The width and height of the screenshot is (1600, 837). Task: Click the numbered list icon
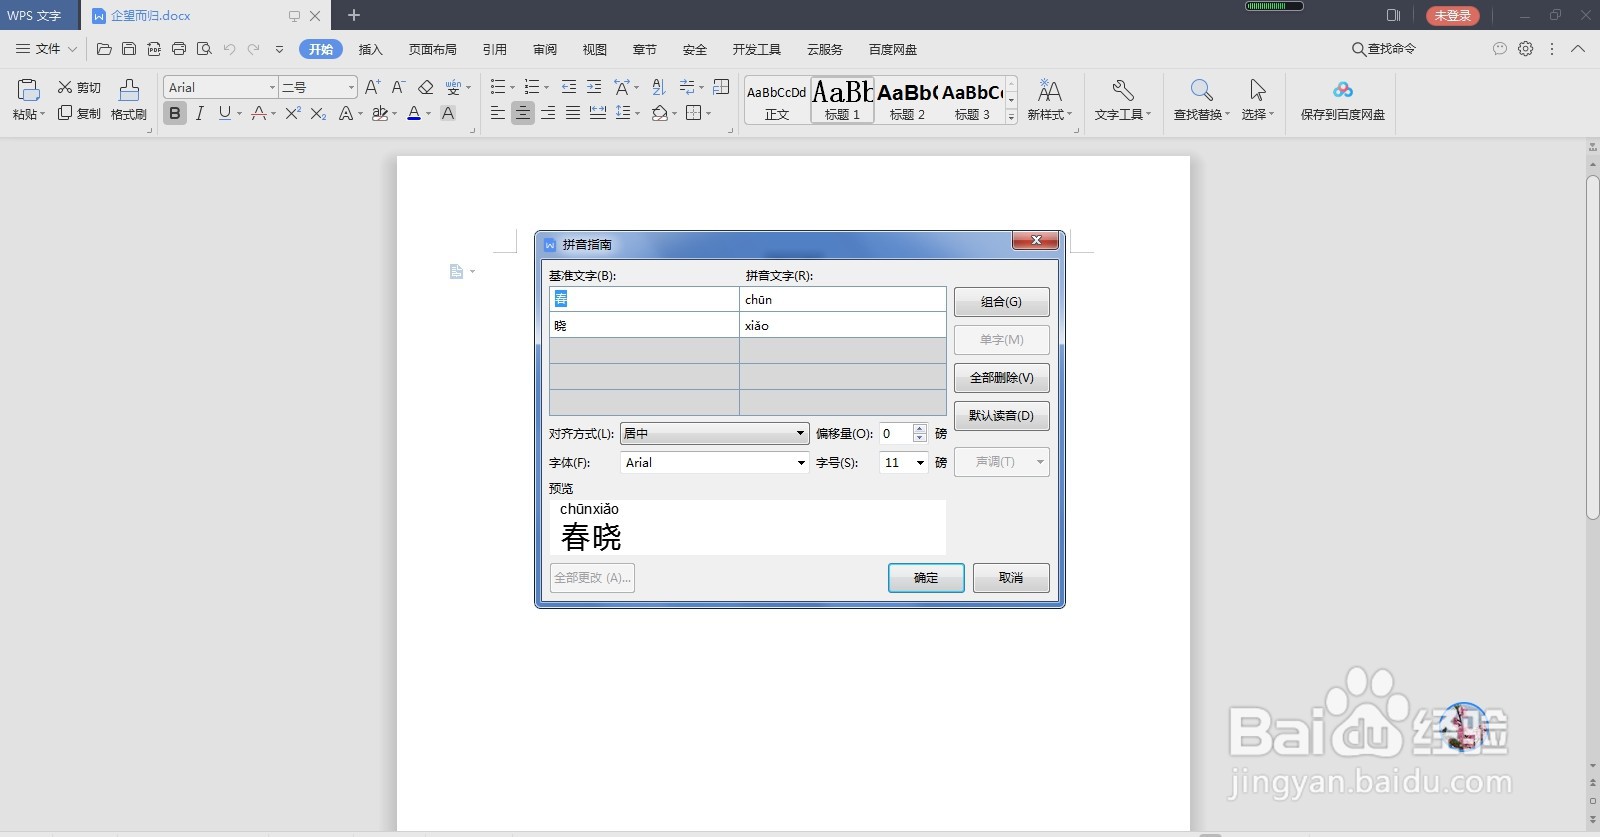(532, 88)
